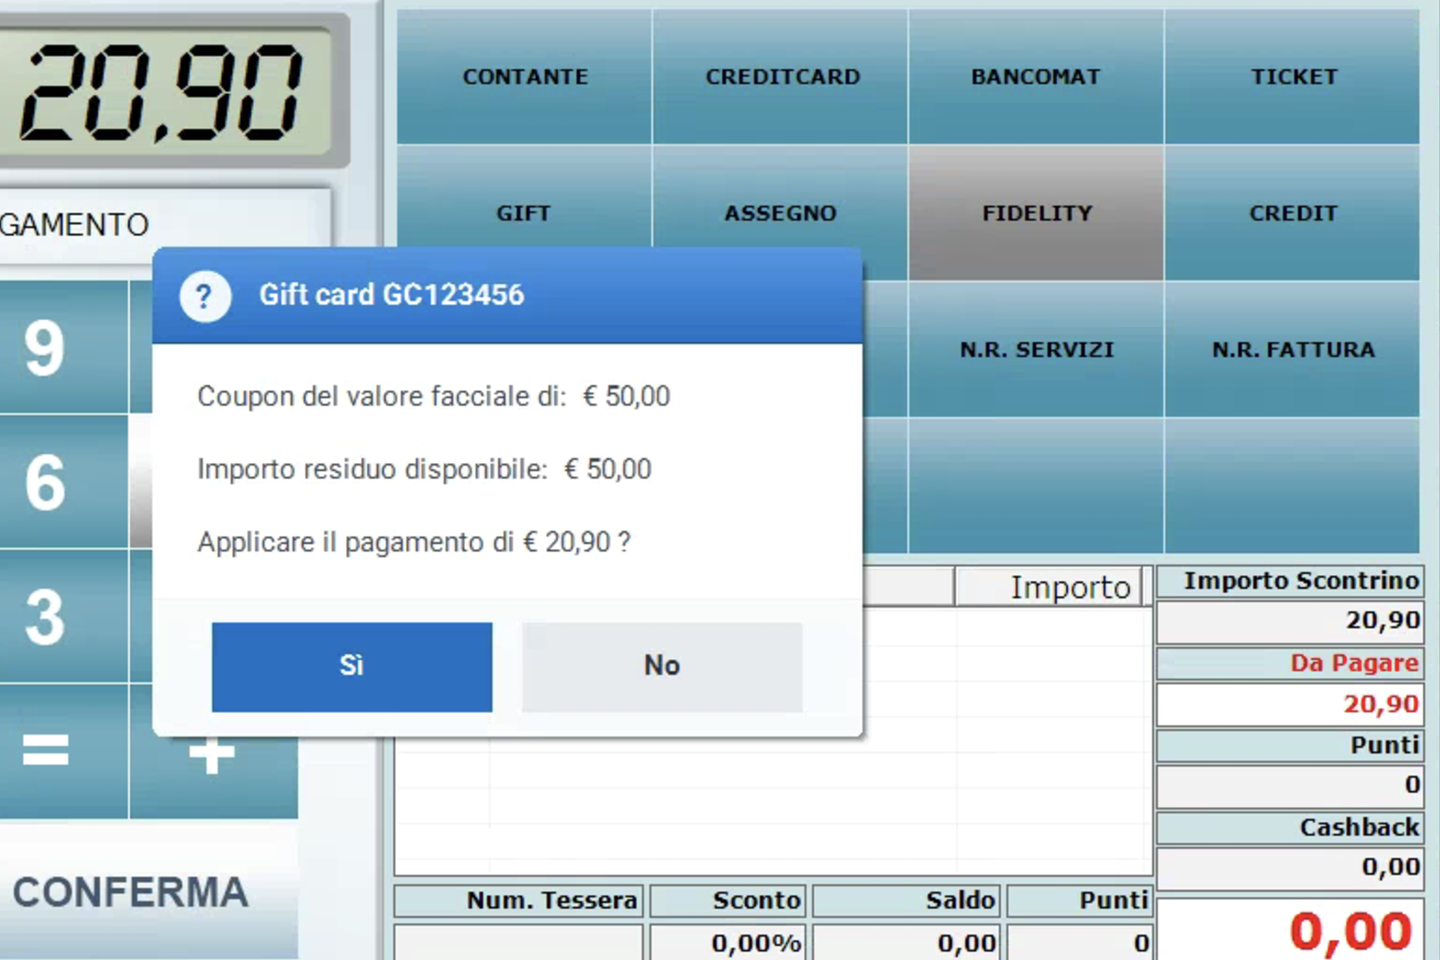Click the large red 0,00 total
This screenshot has width=1440, height=960.
click(x=1290, y=930)
